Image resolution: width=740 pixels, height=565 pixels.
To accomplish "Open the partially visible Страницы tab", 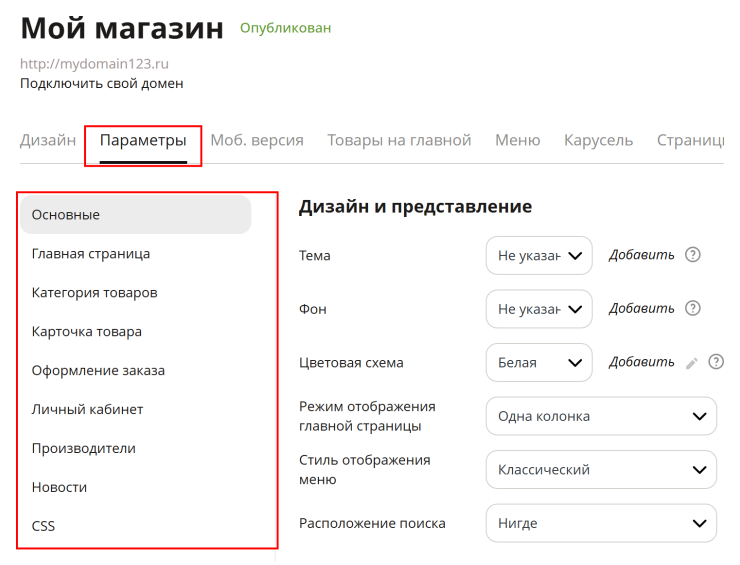I will 690,140.
